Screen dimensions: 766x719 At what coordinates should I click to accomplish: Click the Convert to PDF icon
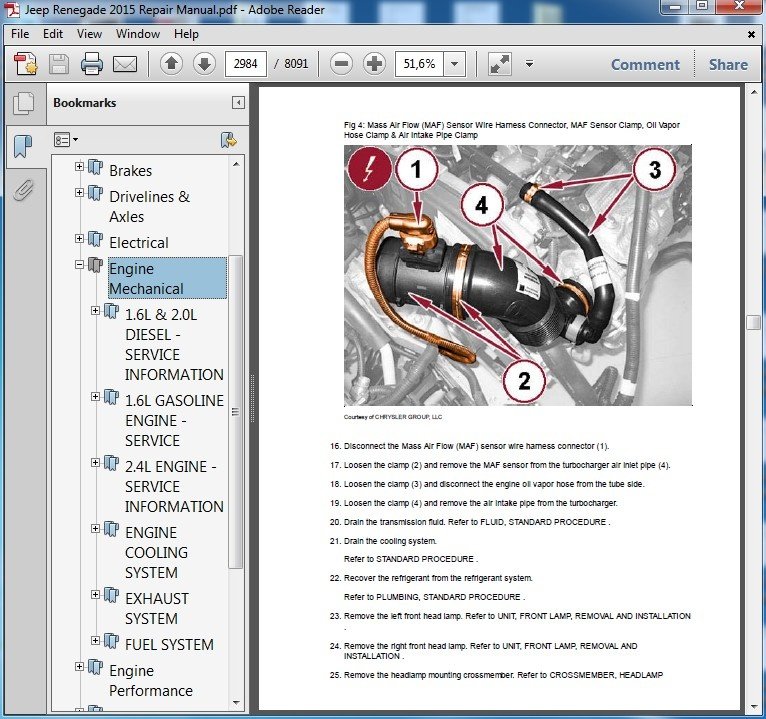coord(25,65)
